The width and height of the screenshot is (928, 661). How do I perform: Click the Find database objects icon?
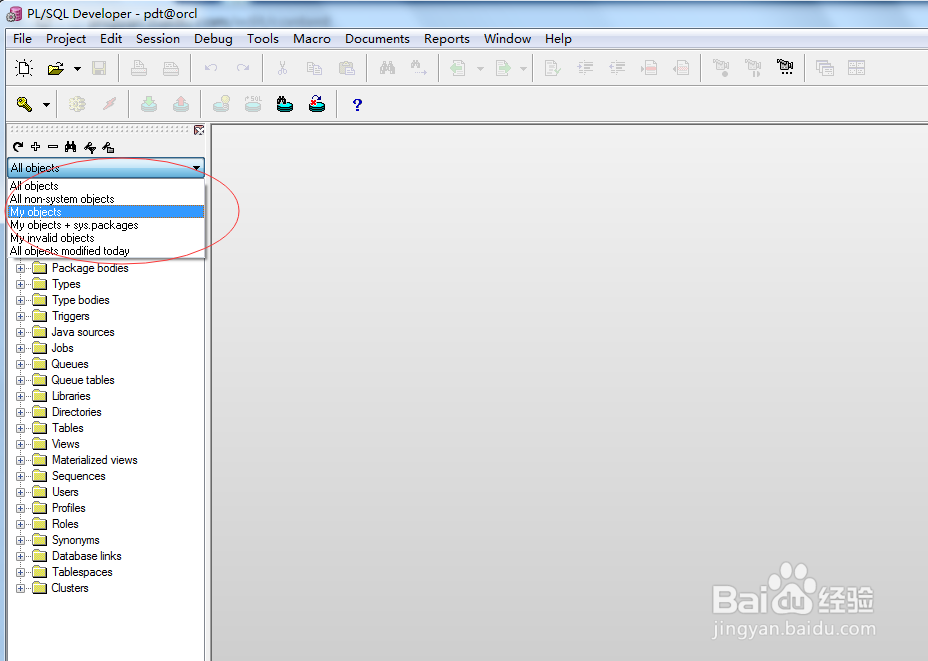click(285, 105)
